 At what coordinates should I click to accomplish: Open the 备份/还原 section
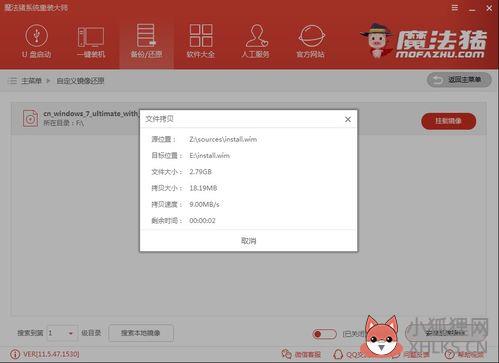pyautogui.click(x=146, y=41)
